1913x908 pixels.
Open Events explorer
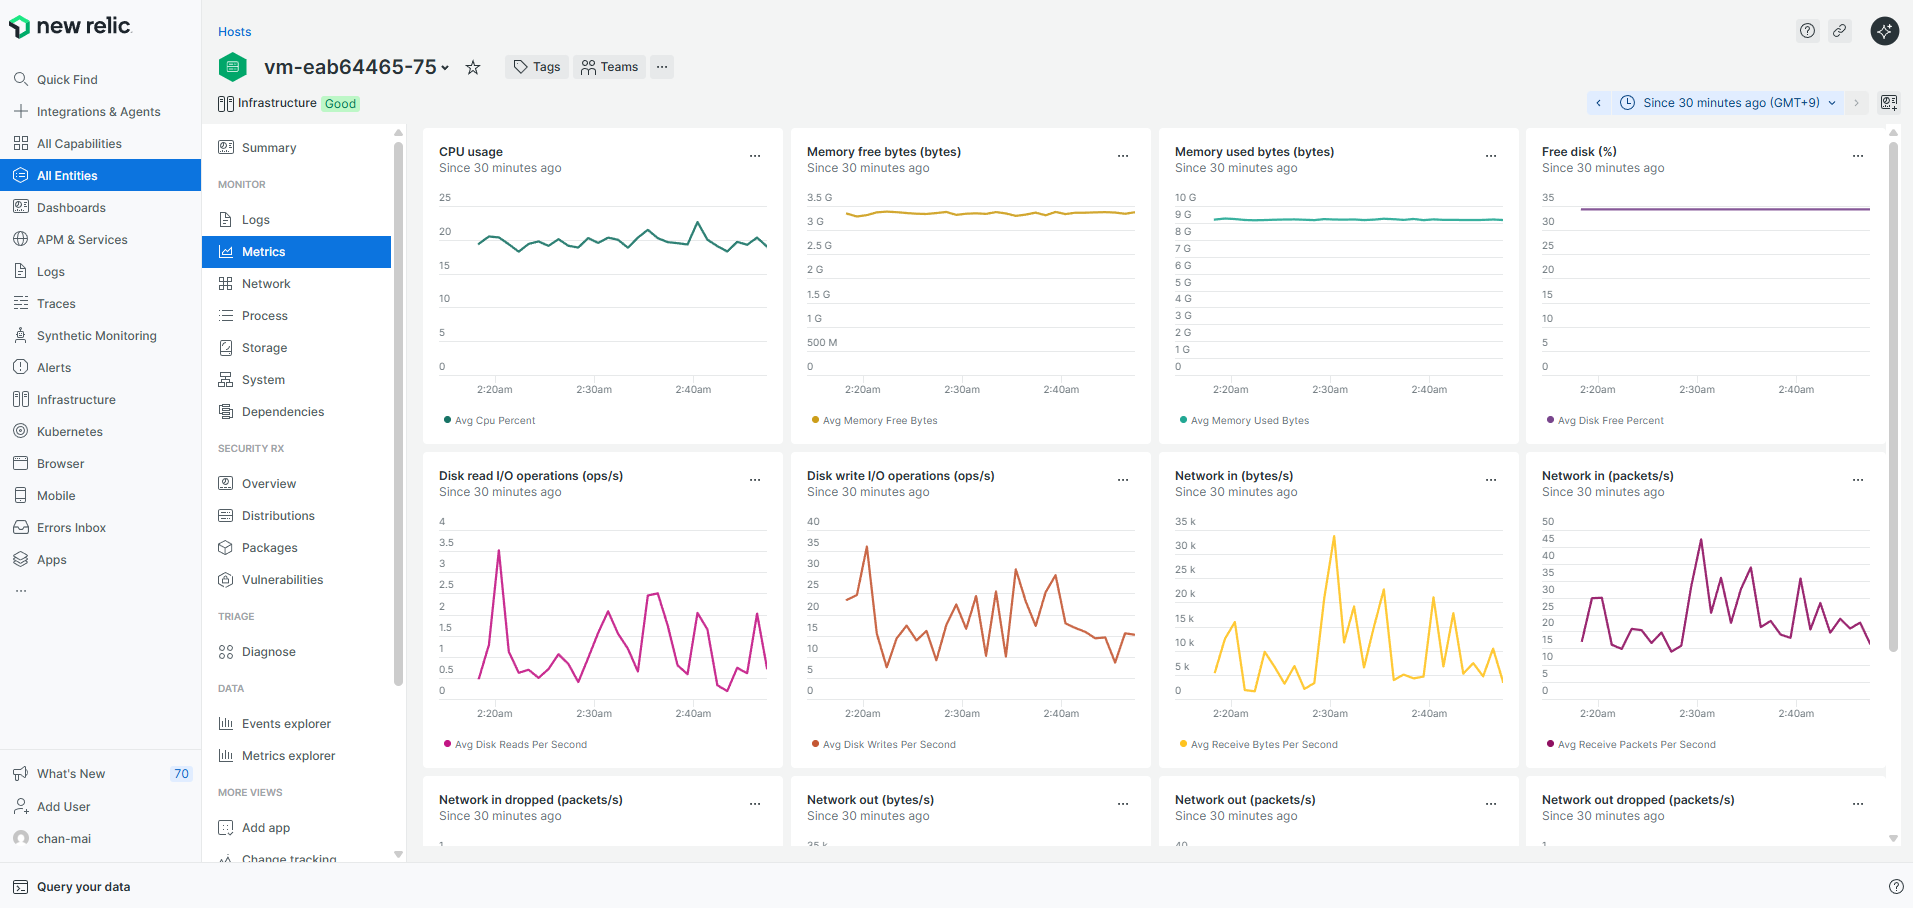[296, 723]
